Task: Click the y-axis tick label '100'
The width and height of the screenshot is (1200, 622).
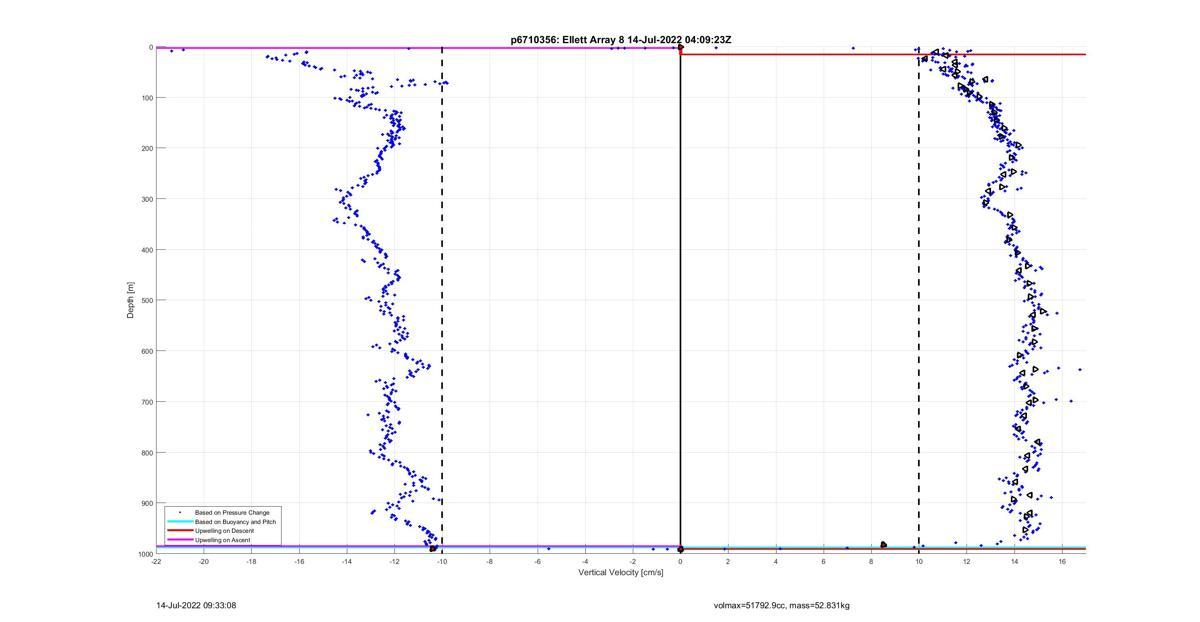Action: tap(146, 98)
